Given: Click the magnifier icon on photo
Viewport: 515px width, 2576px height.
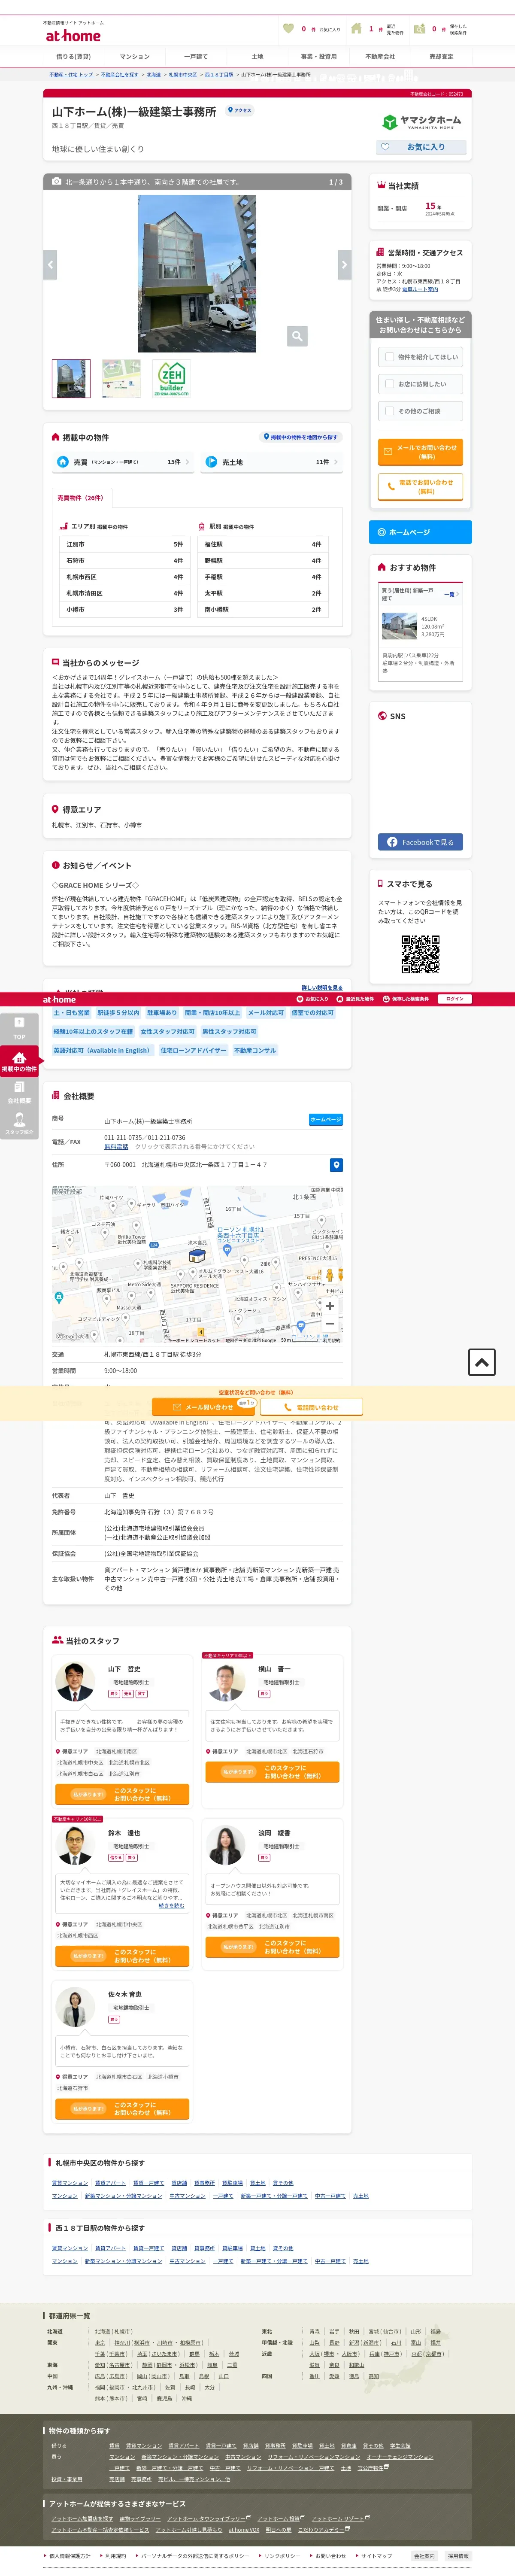Looking at the screenshot, I should pos(297,336).
